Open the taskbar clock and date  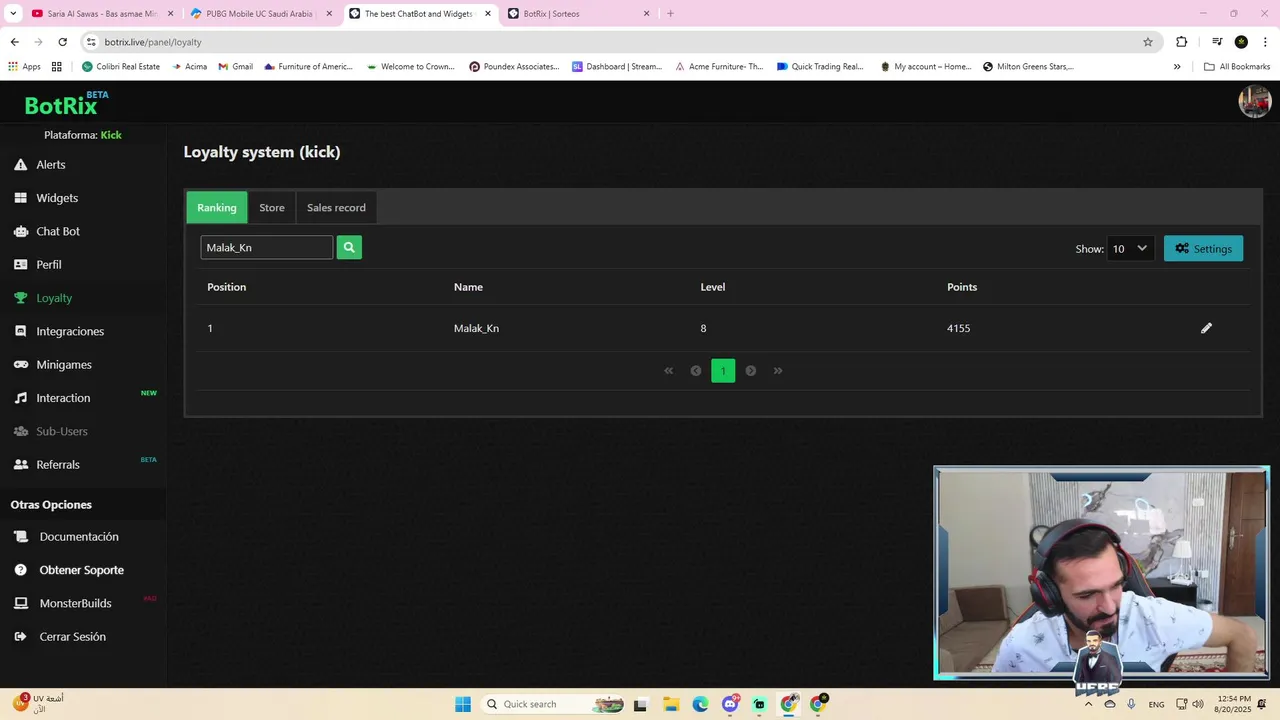coord(1234,704)
